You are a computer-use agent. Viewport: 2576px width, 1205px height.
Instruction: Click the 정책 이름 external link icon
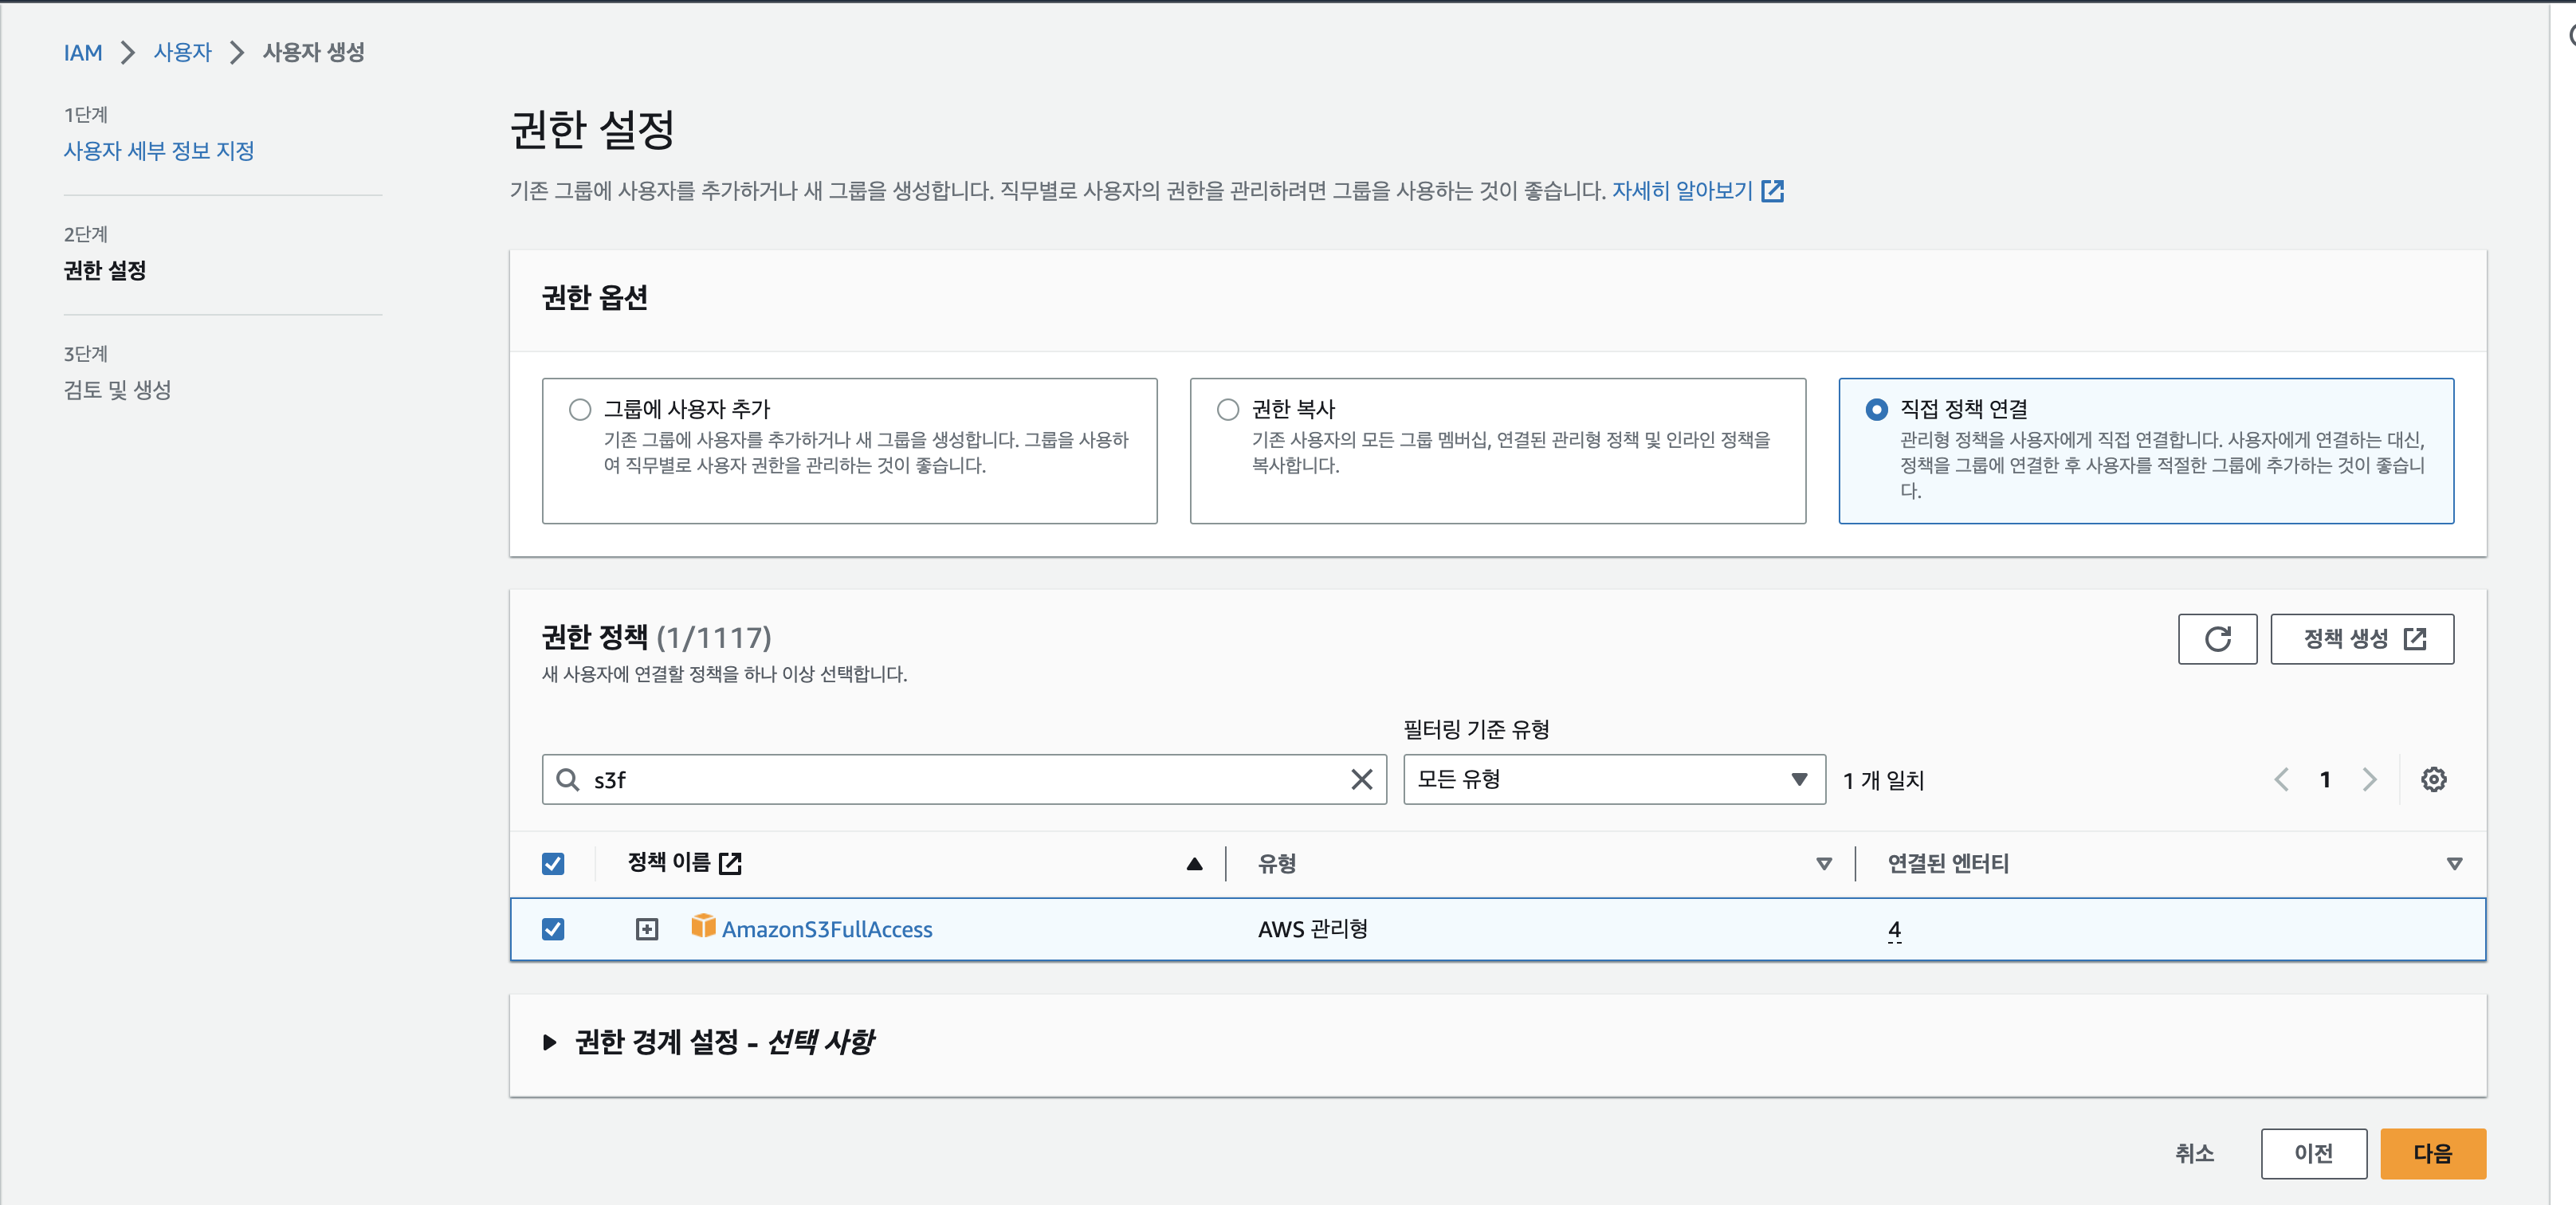tap(731, 862)
